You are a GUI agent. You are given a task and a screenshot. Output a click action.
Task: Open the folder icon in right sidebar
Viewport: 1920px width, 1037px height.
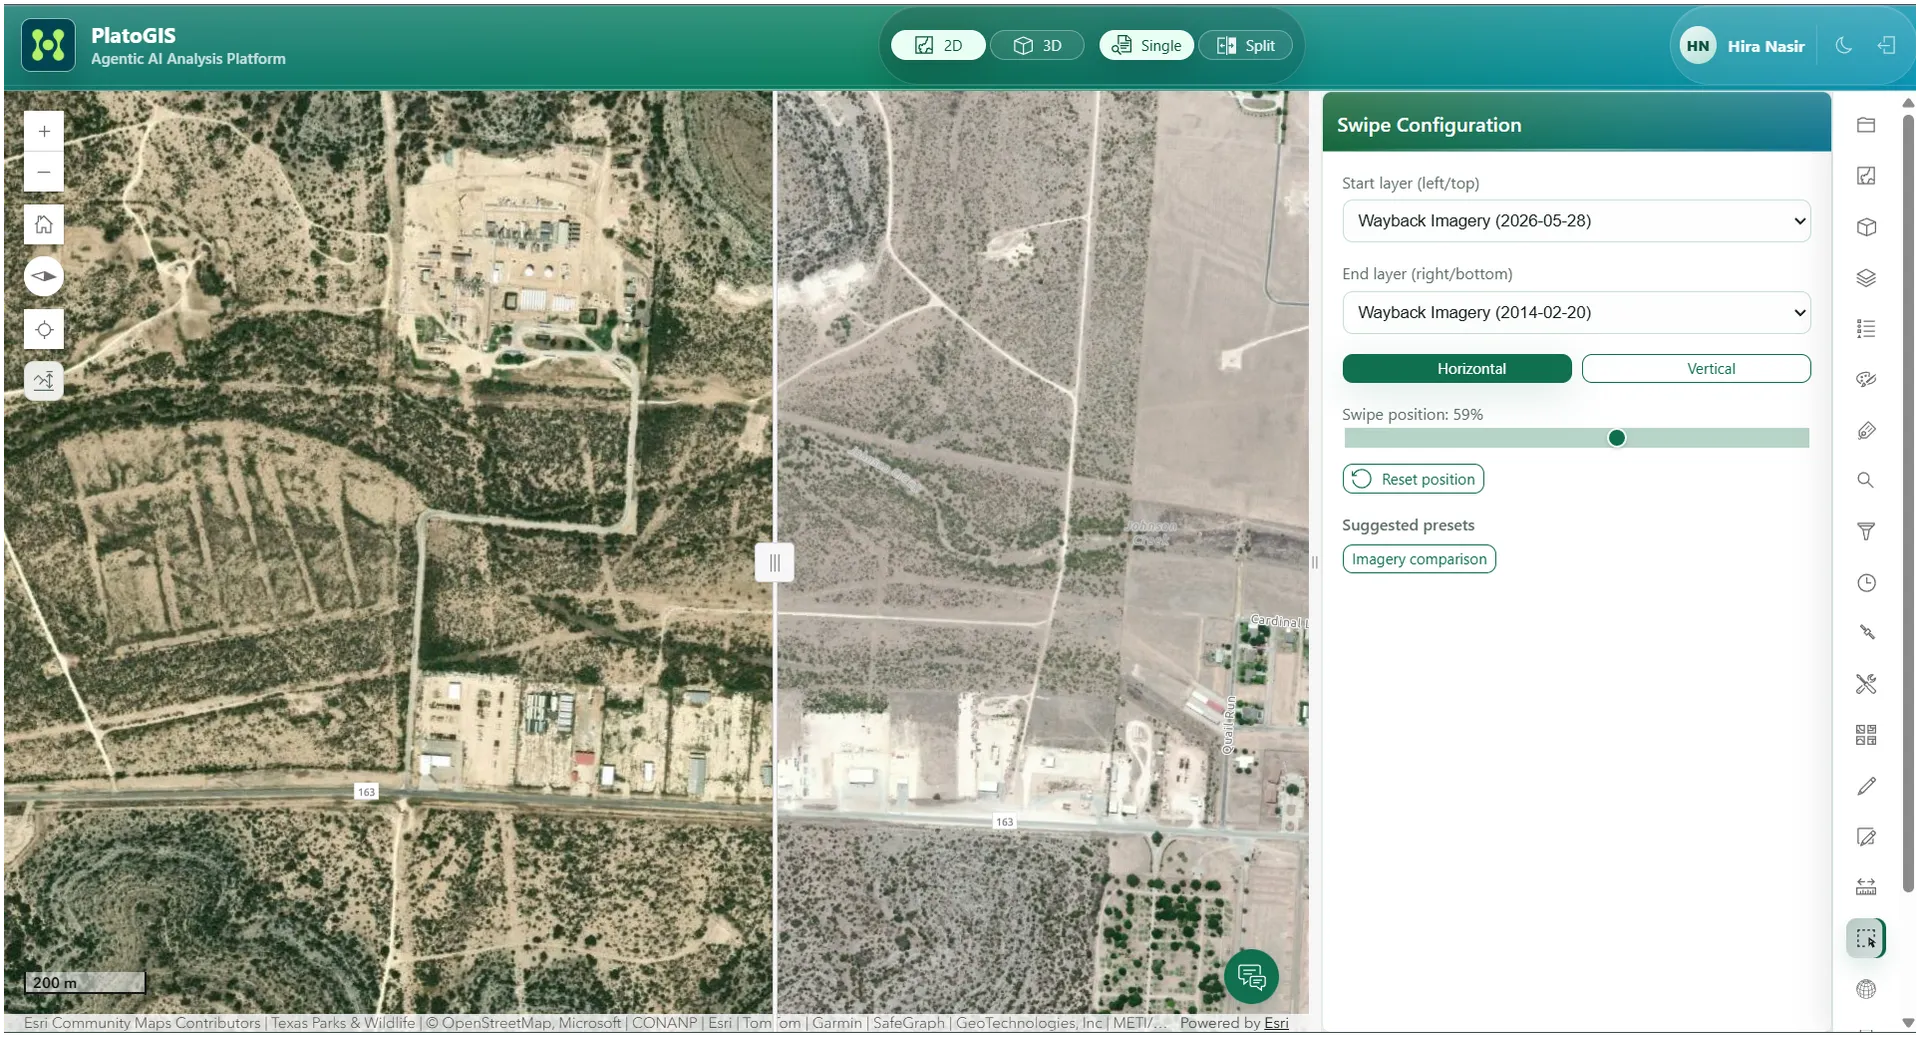coord(1865,125)
